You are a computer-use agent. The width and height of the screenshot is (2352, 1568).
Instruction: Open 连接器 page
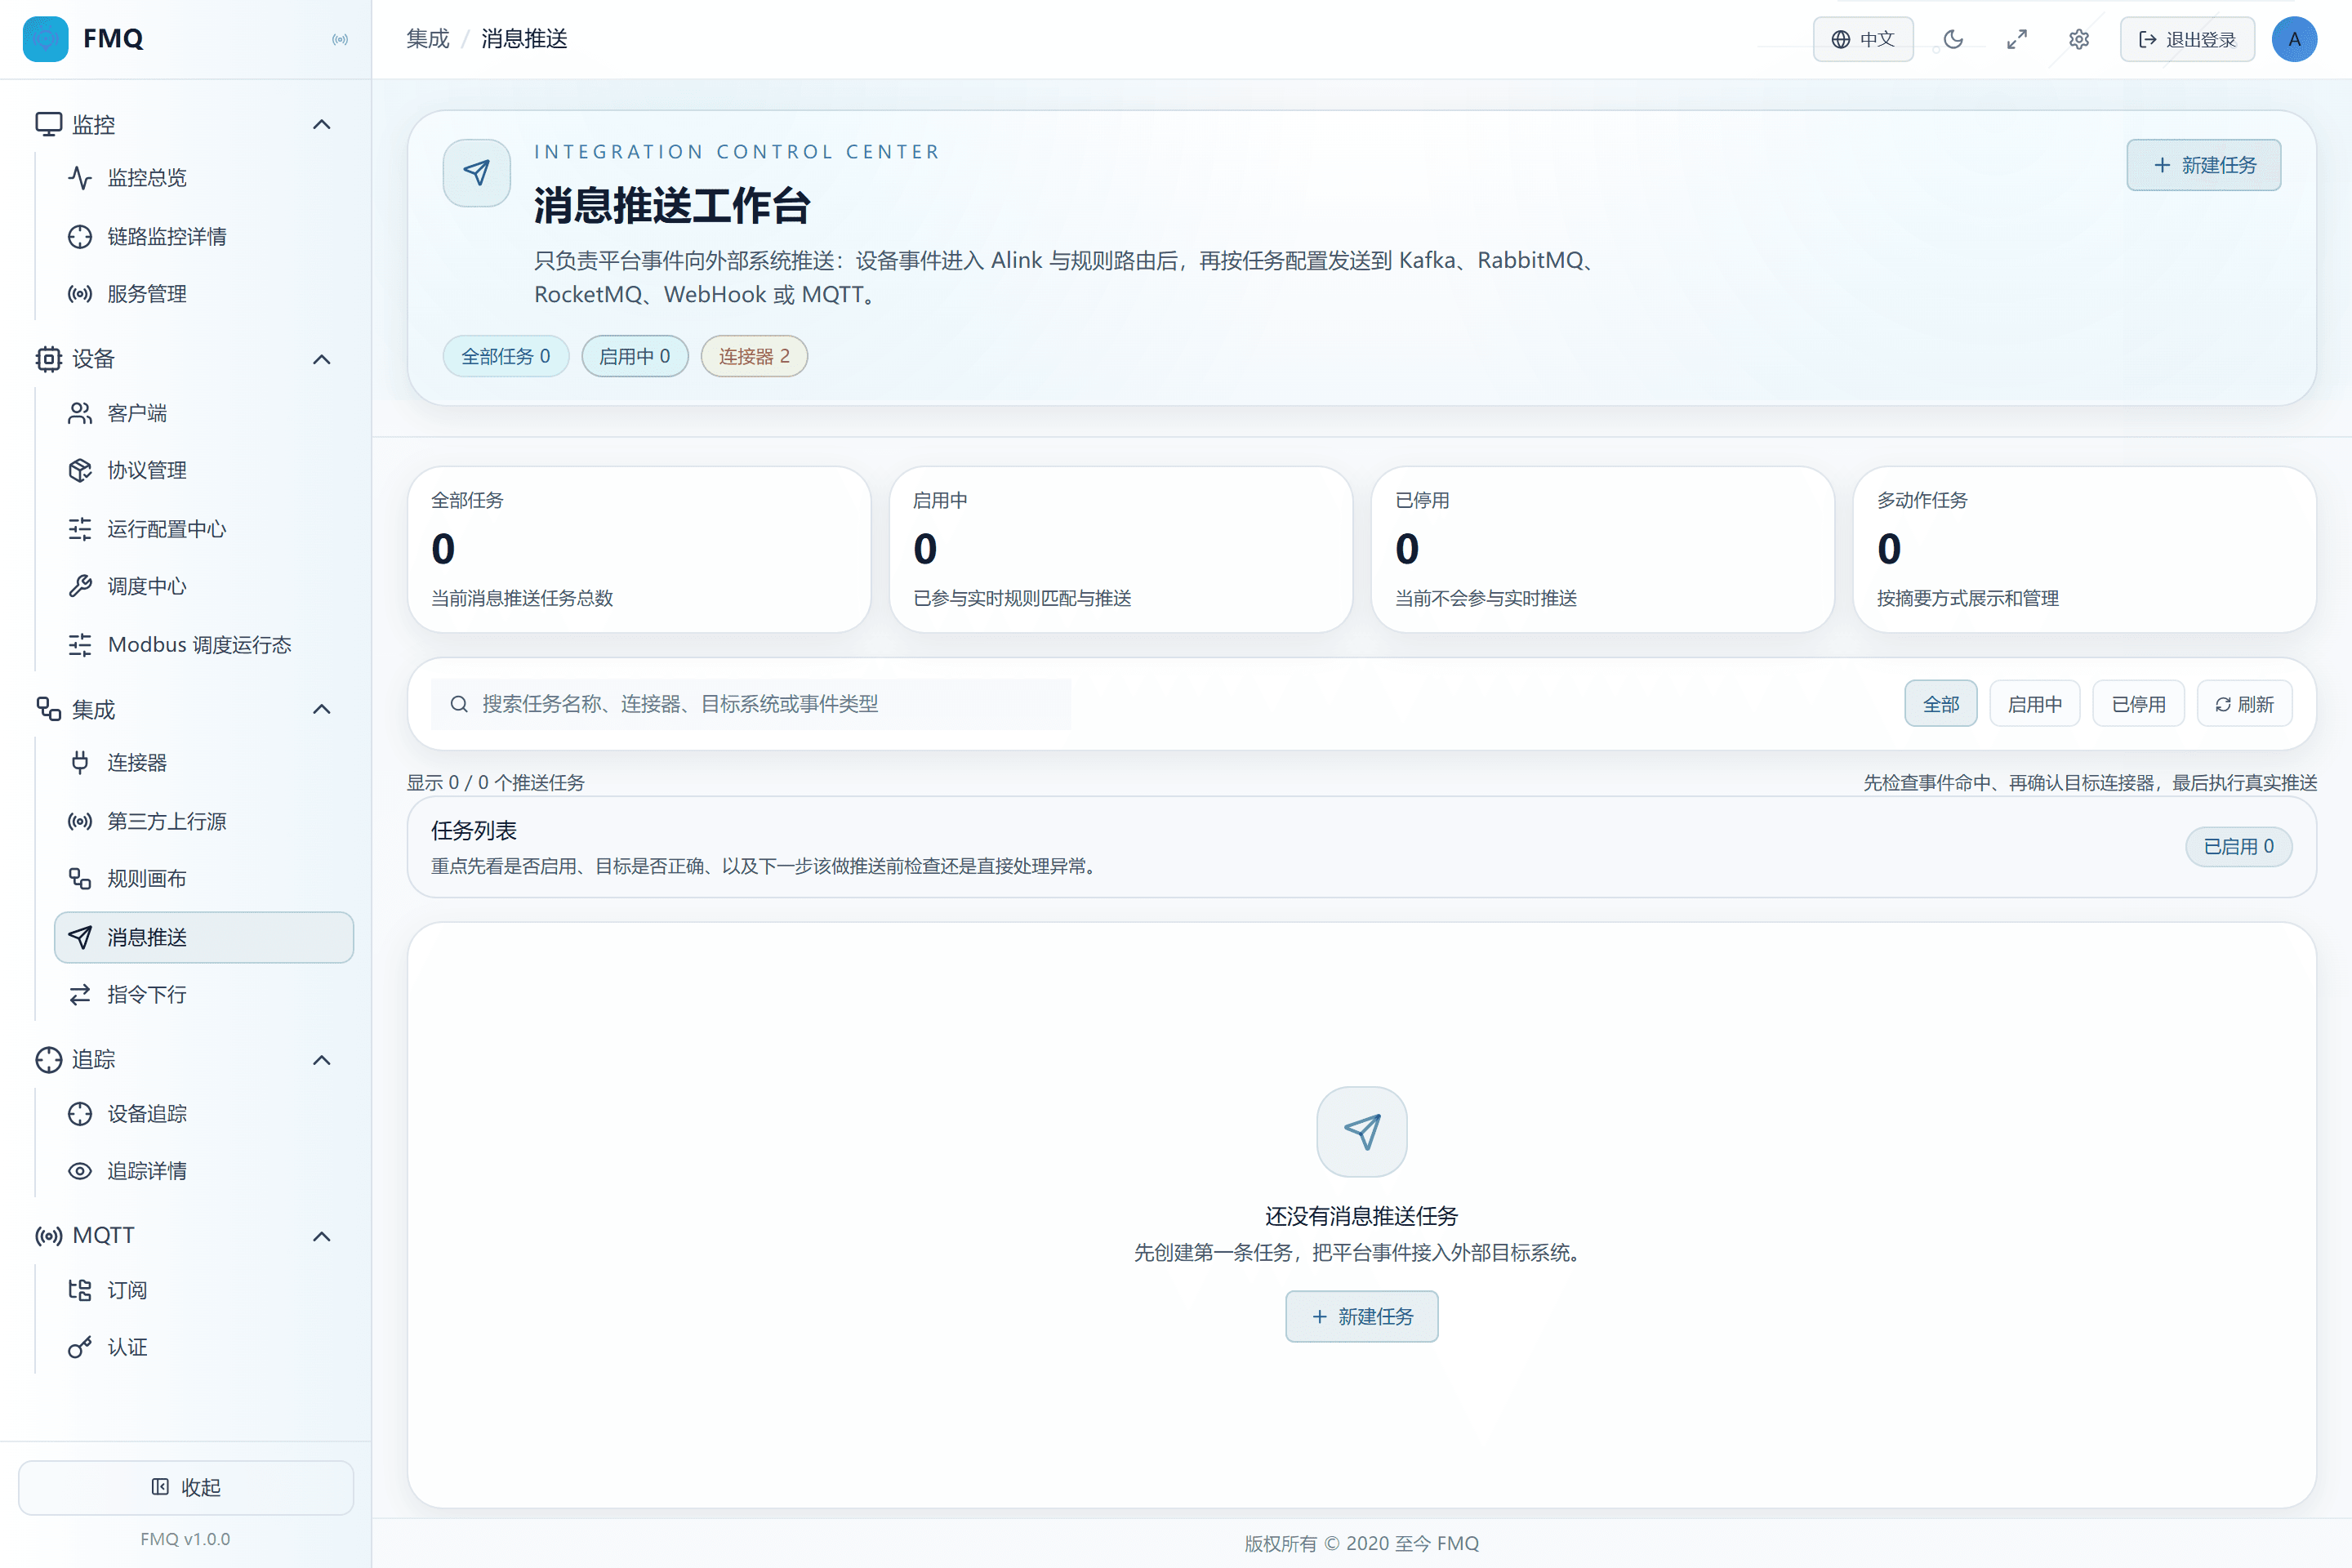204,763
